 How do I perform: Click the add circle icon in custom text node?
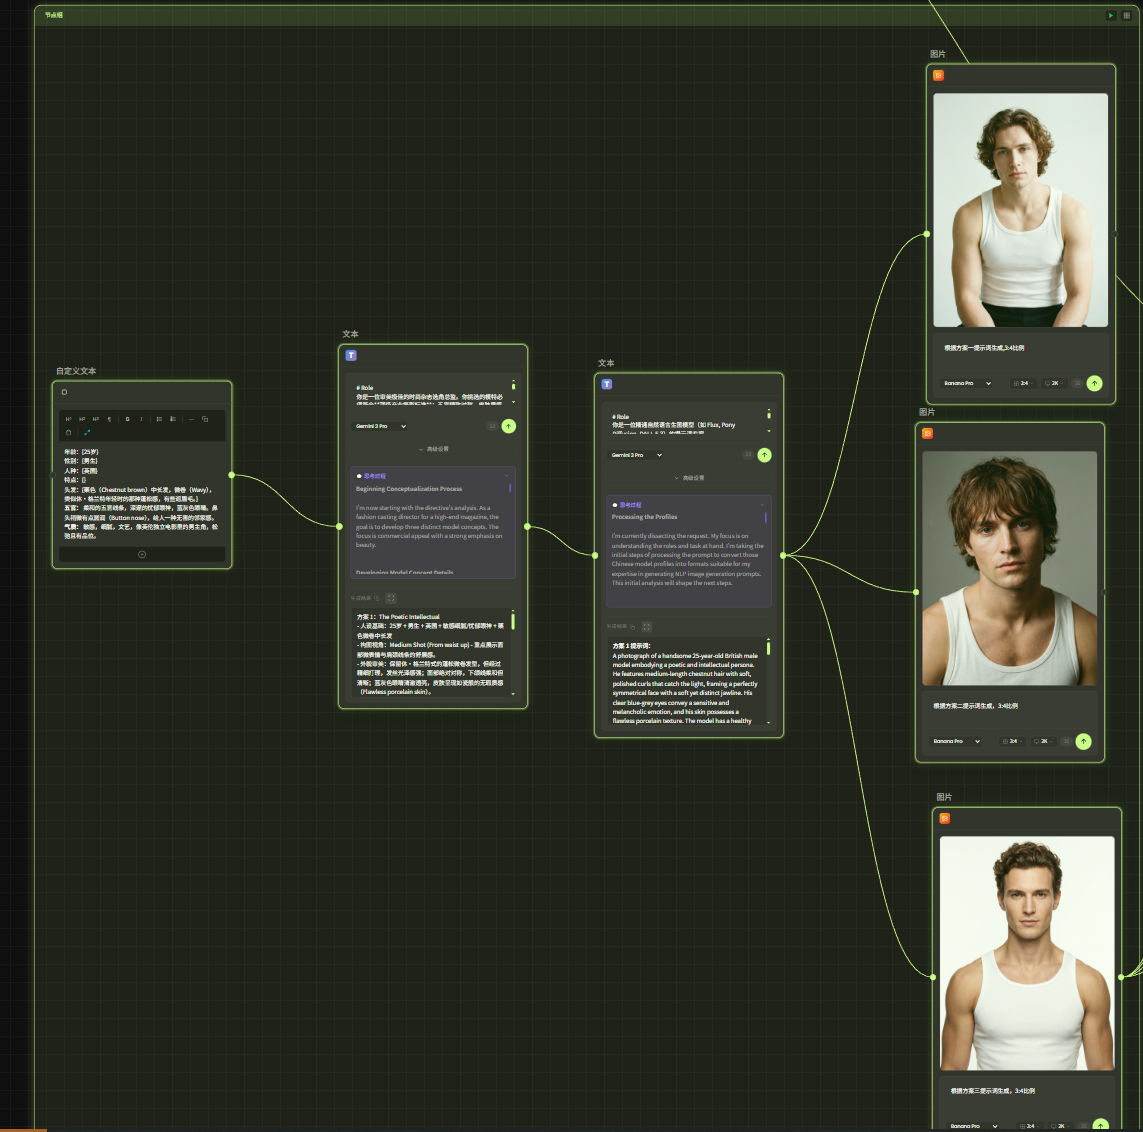[142, 554]
